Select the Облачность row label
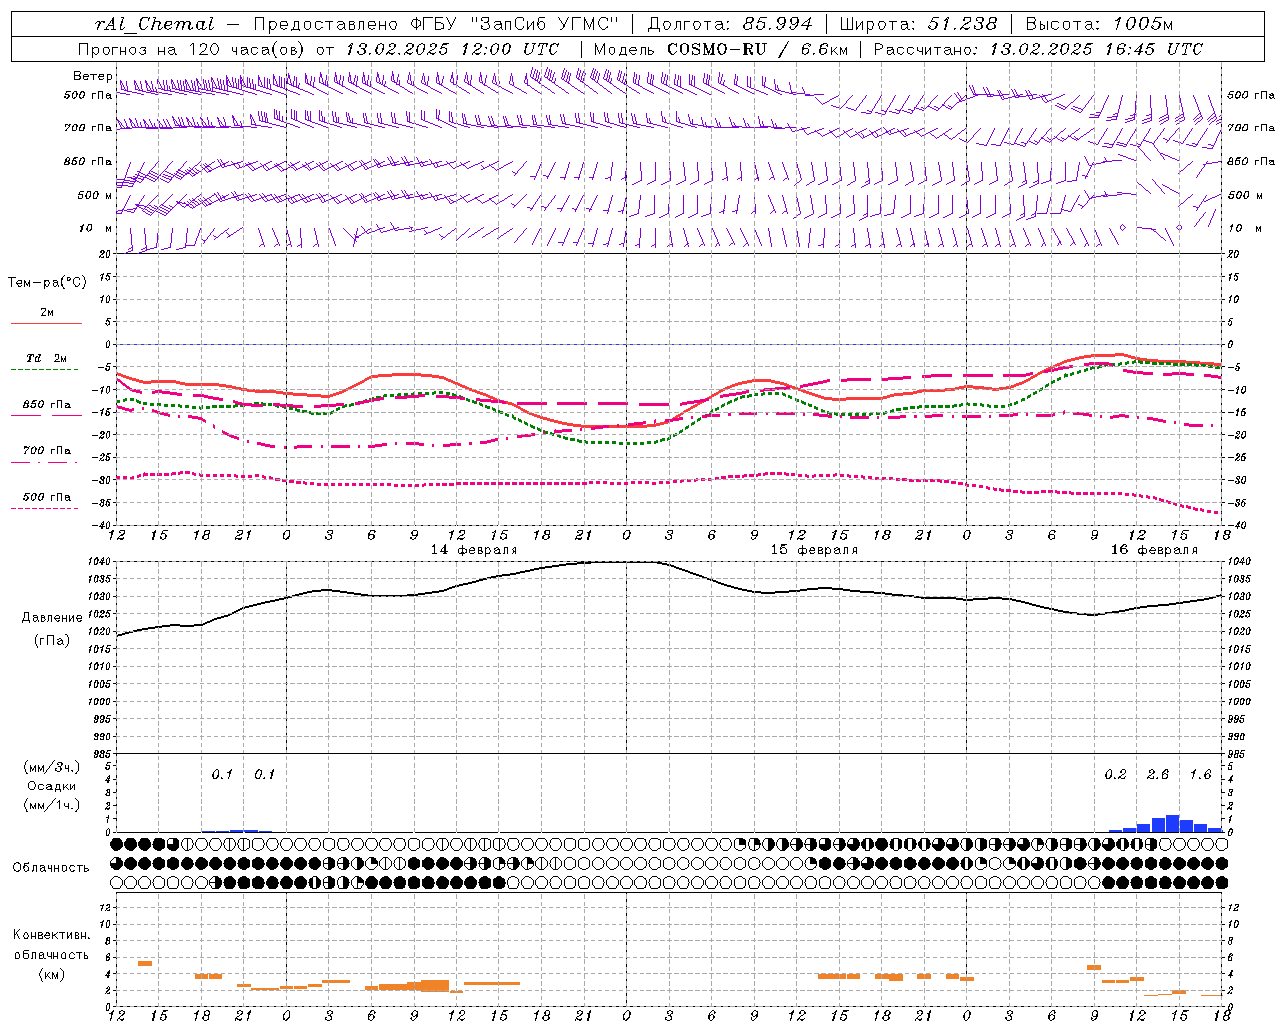This screenshot has height=1024, width=1280. [x=51, y=868]
